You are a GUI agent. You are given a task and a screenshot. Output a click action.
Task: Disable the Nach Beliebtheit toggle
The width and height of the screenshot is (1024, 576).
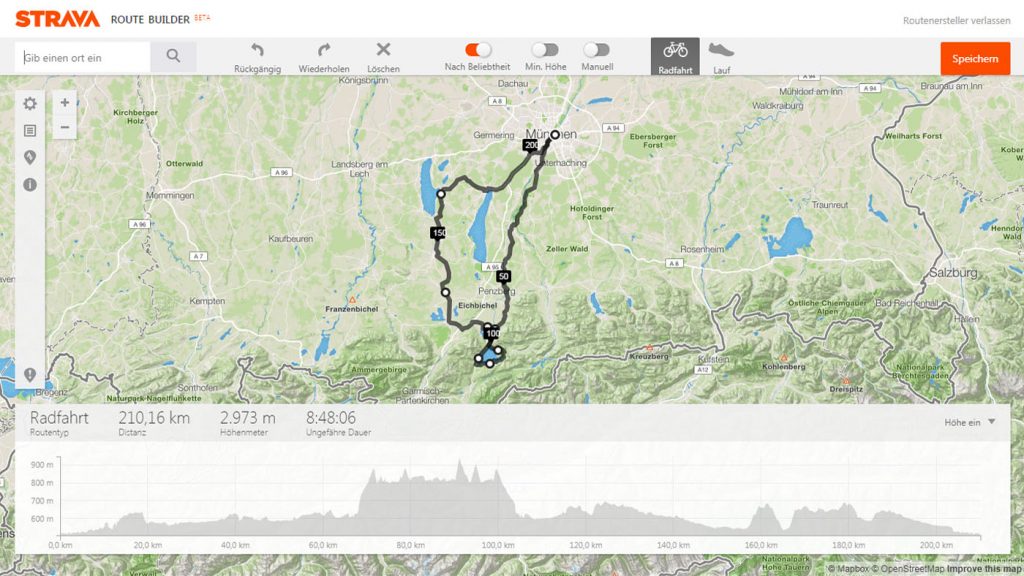[x=478, y=50]
